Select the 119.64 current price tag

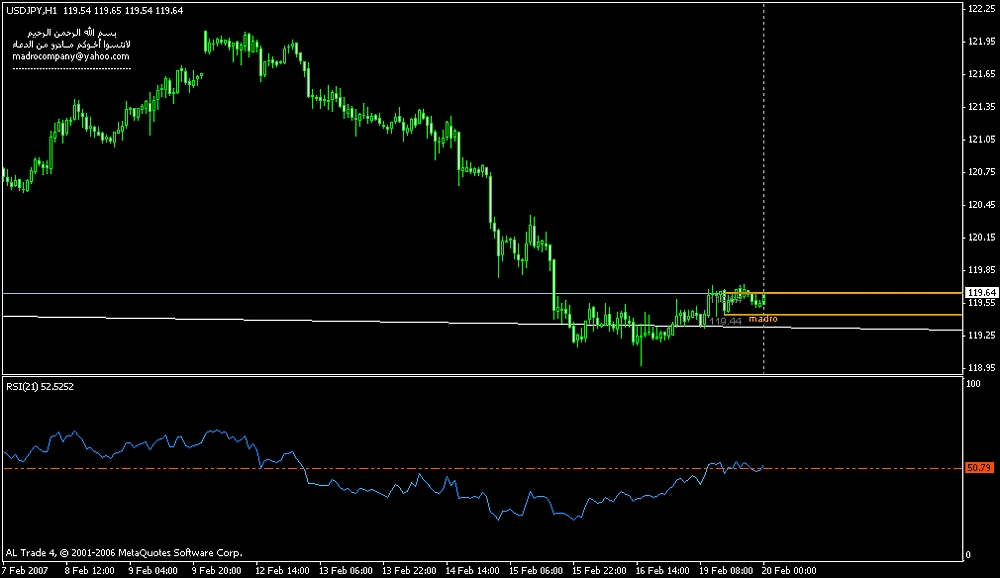point(982,293)
